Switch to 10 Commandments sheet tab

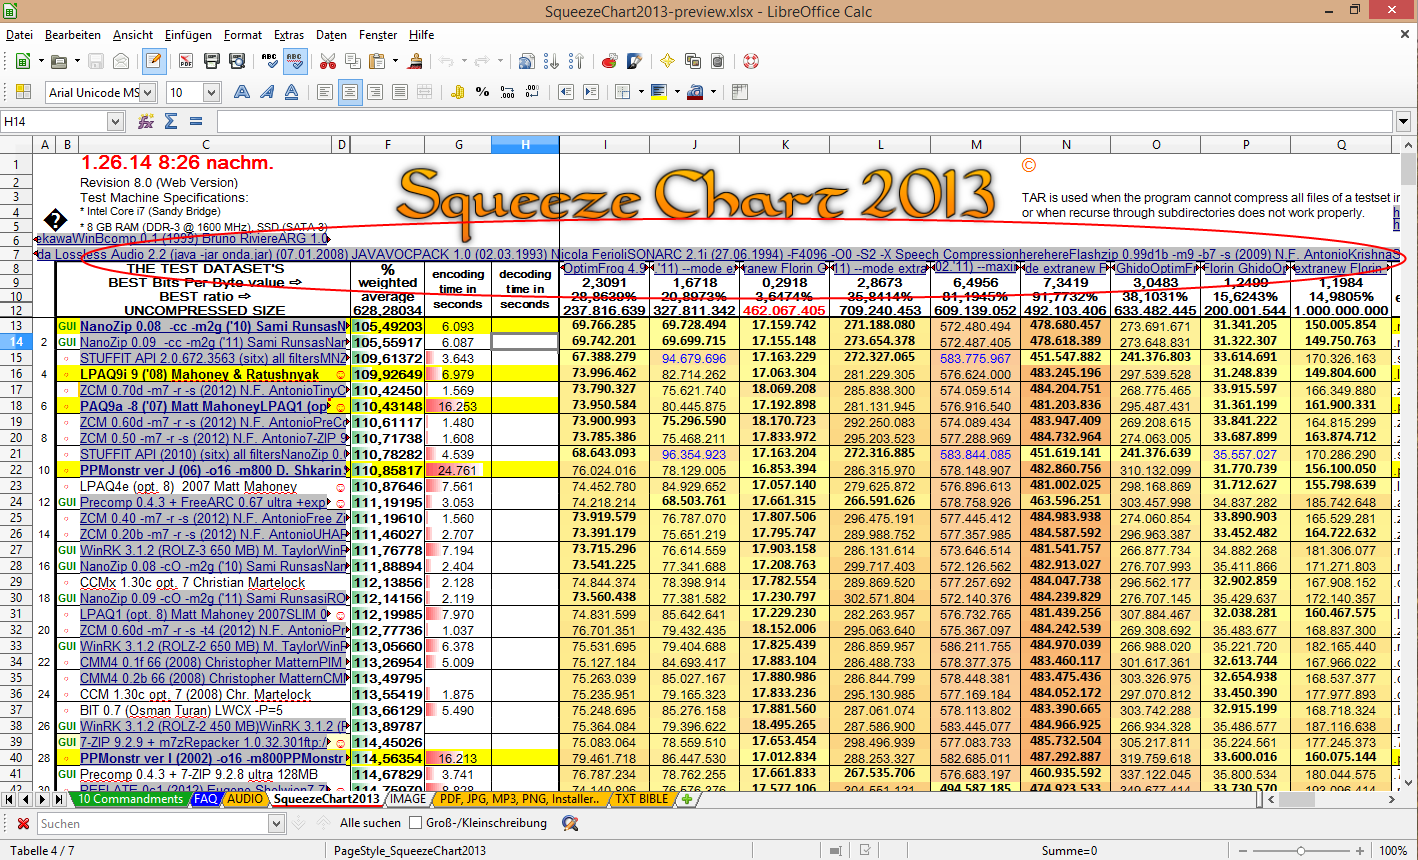click(x=130, y=799)
